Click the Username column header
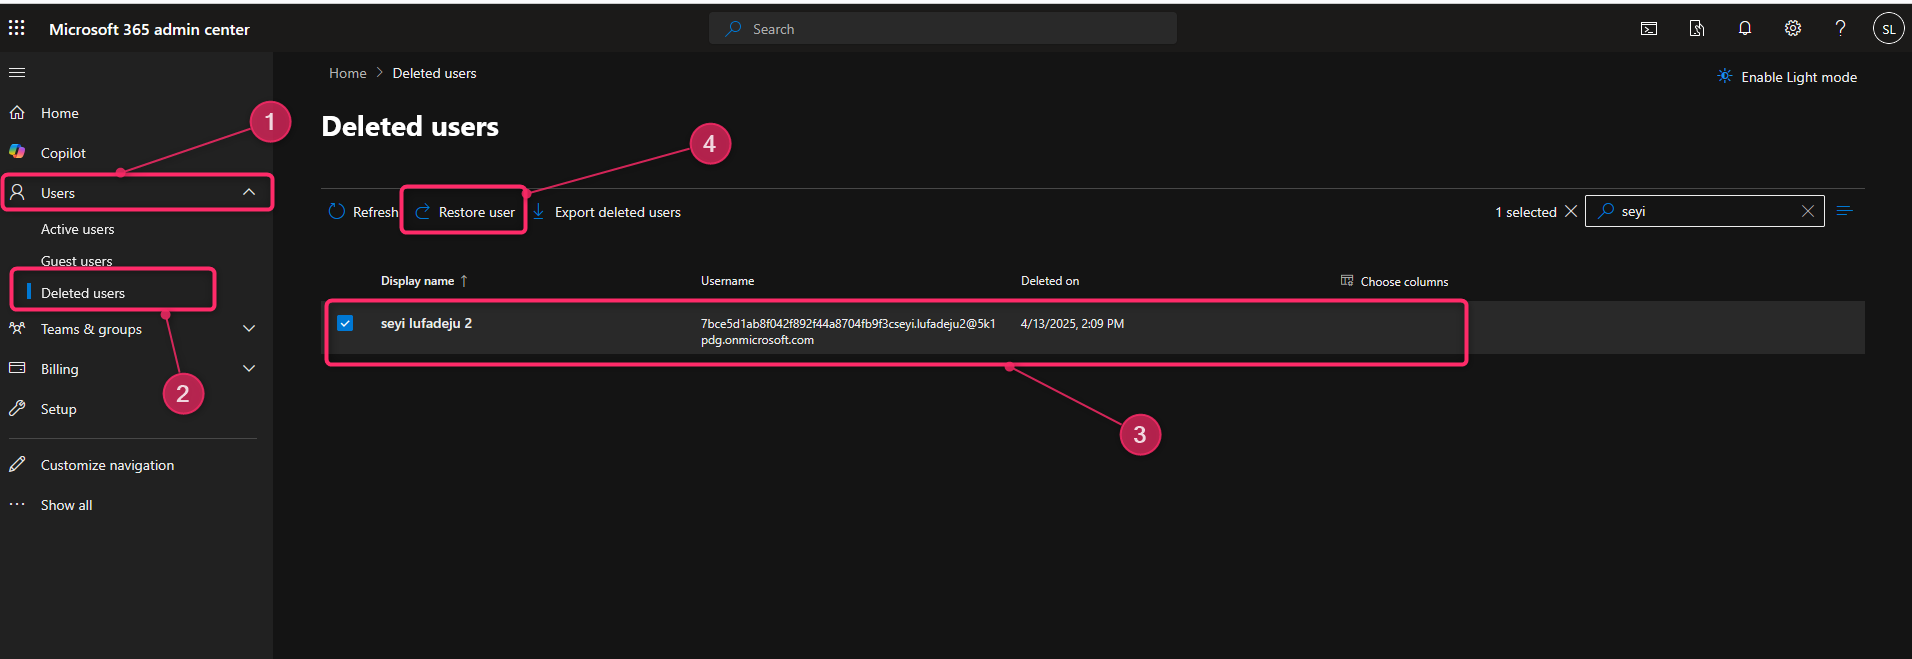The width and height of the screenshot is (1912, 659). [x=727, y=281]
